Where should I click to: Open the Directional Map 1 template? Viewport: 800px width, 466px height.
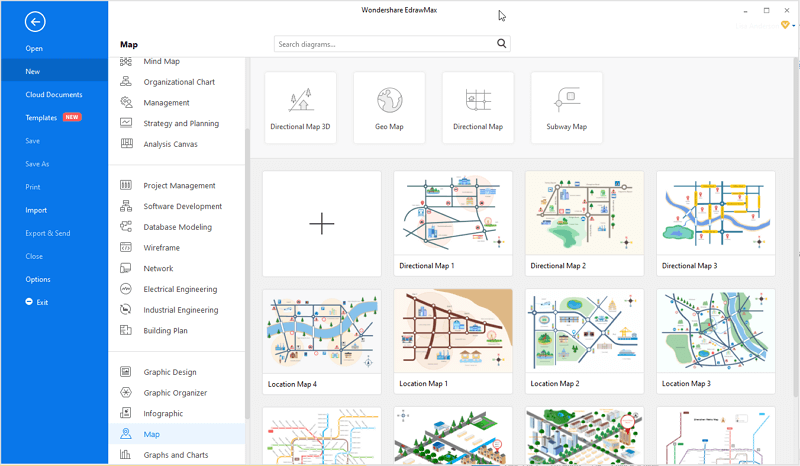[x=453, y=224]
